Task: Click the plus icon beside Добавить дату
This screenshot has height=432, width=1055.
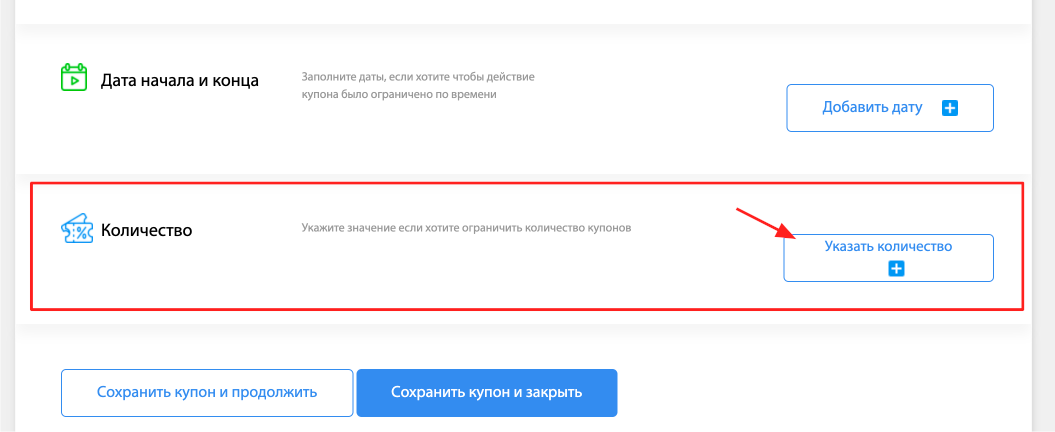Action: (949, 108)
